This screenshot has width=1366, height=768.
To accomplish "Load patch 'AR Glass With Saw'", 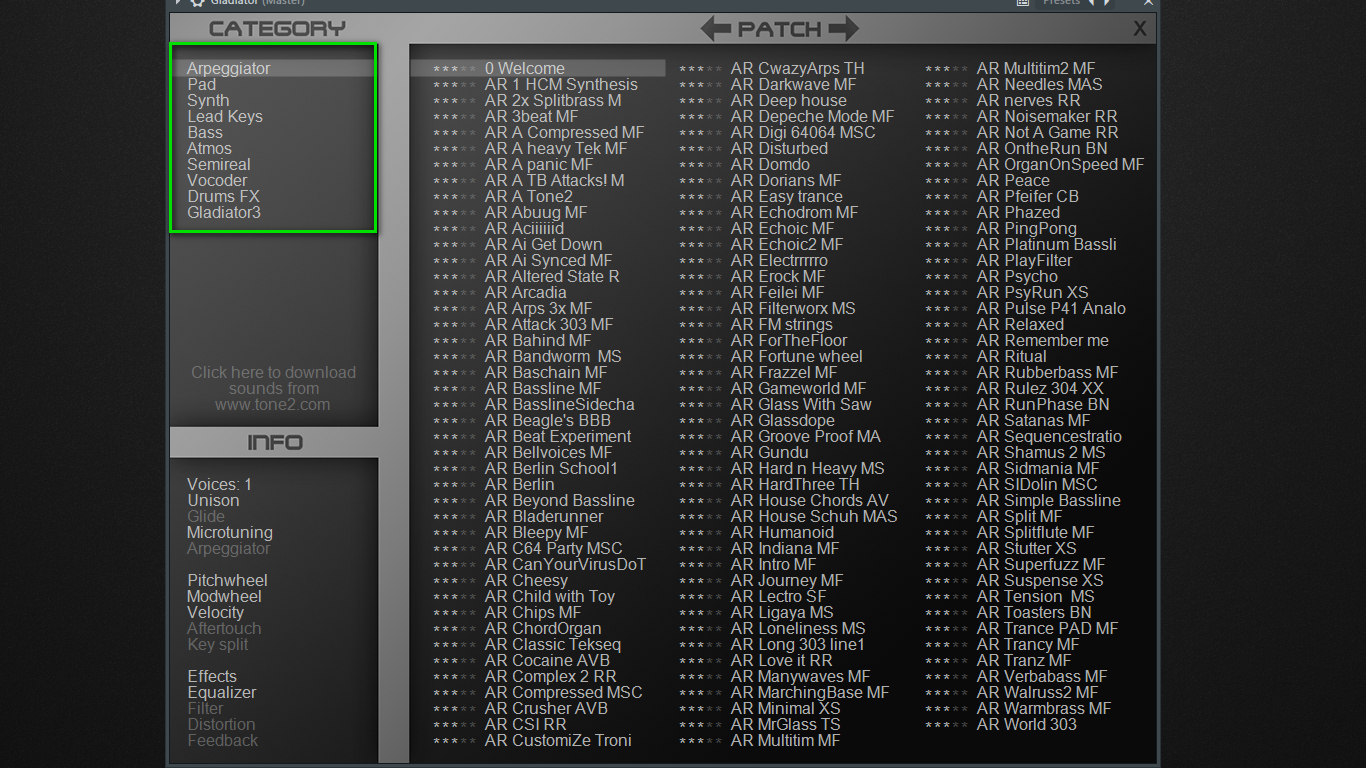I will coord(801,405).
